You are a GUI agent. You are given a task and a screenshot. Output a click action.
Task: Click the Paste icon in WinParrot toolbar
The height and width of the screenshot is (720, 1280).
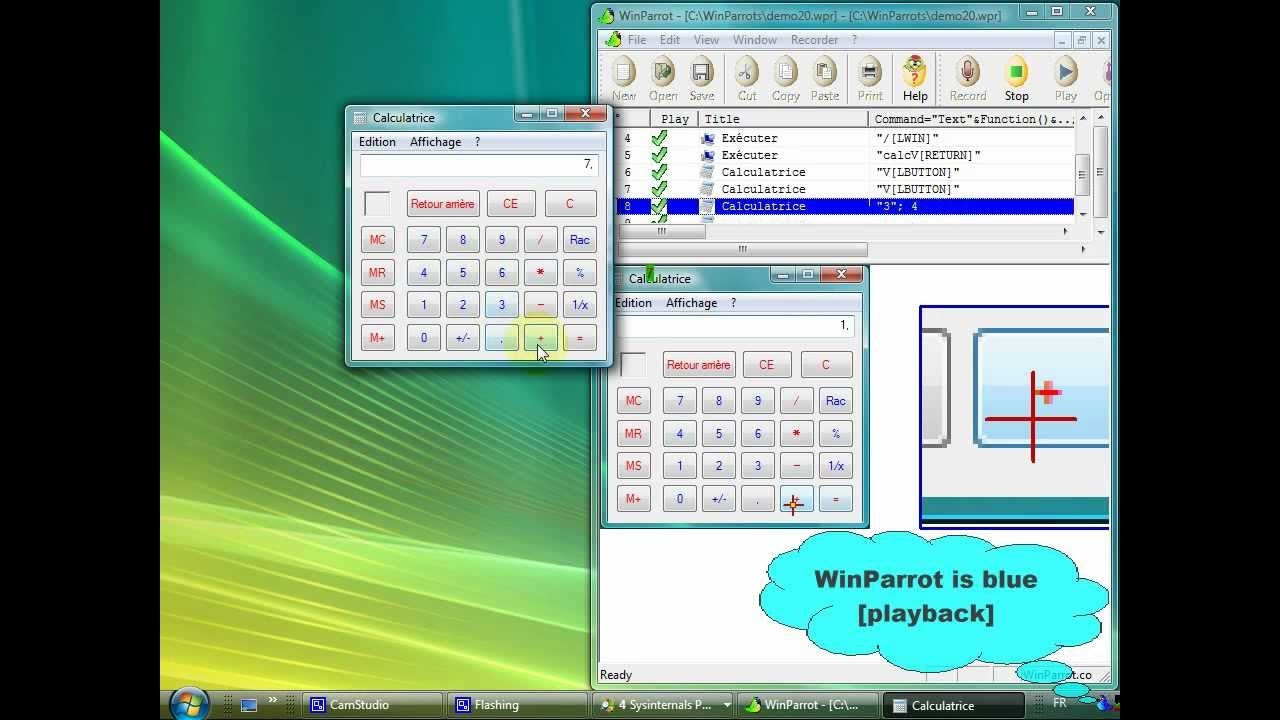coord(825,78)
